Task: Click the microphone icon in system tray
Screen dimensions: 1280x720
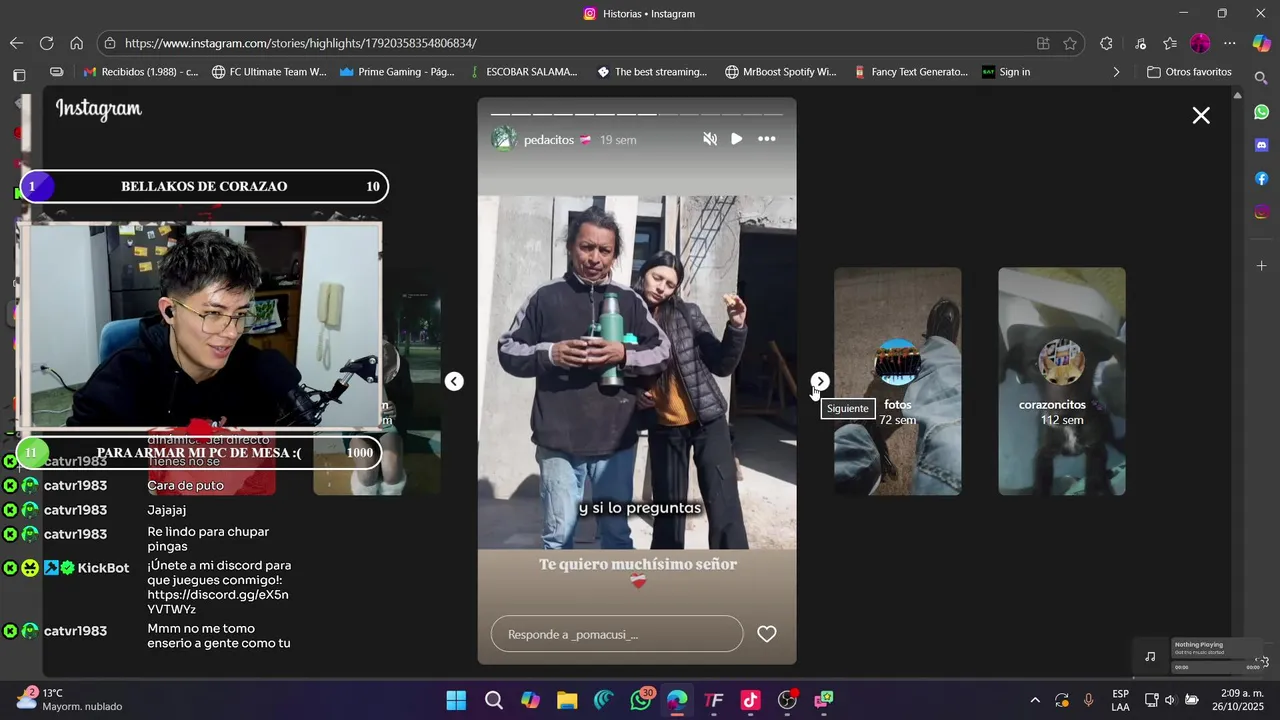Action: click(1088, 700)
